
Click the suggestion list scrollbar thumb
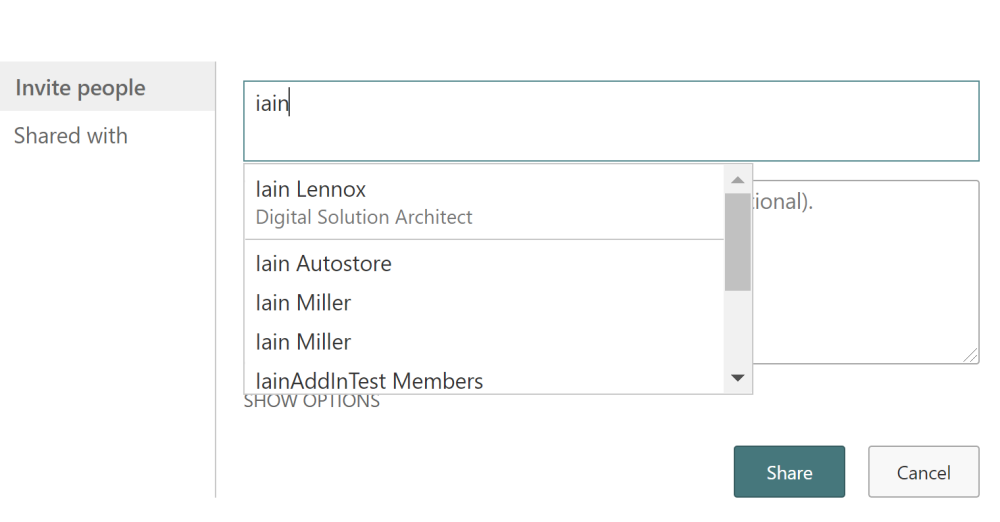point(738,240)
